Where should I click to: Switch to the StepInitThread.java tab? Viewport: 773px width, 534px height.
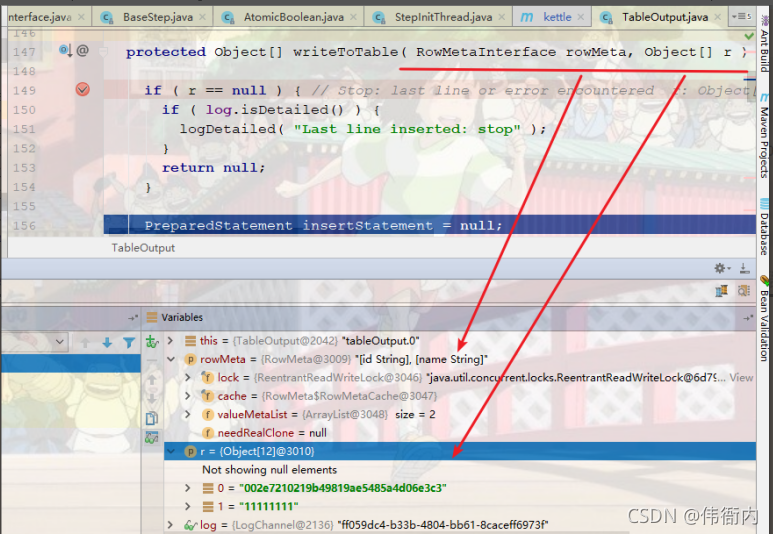[x=443, y=17]
